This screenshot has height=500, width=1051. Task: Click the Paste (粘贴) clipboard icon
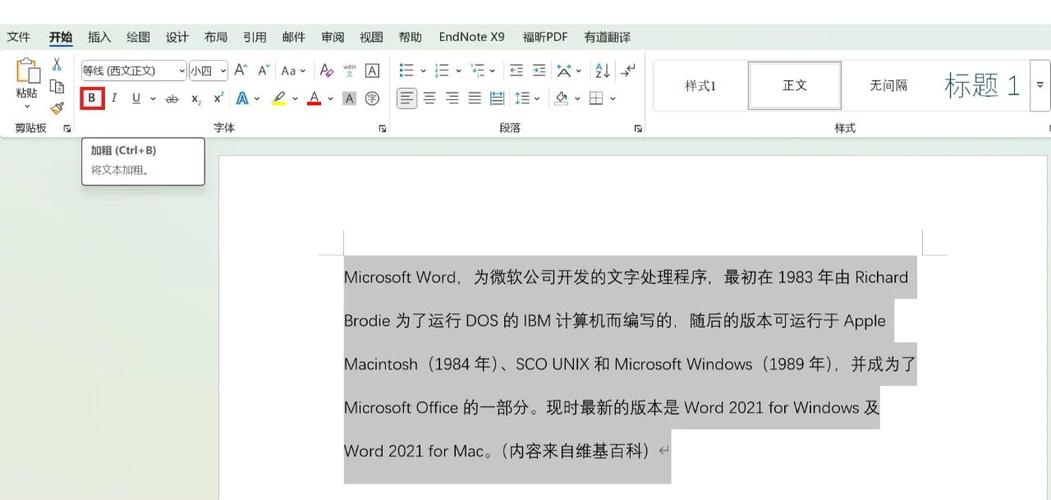coord(27,71)
